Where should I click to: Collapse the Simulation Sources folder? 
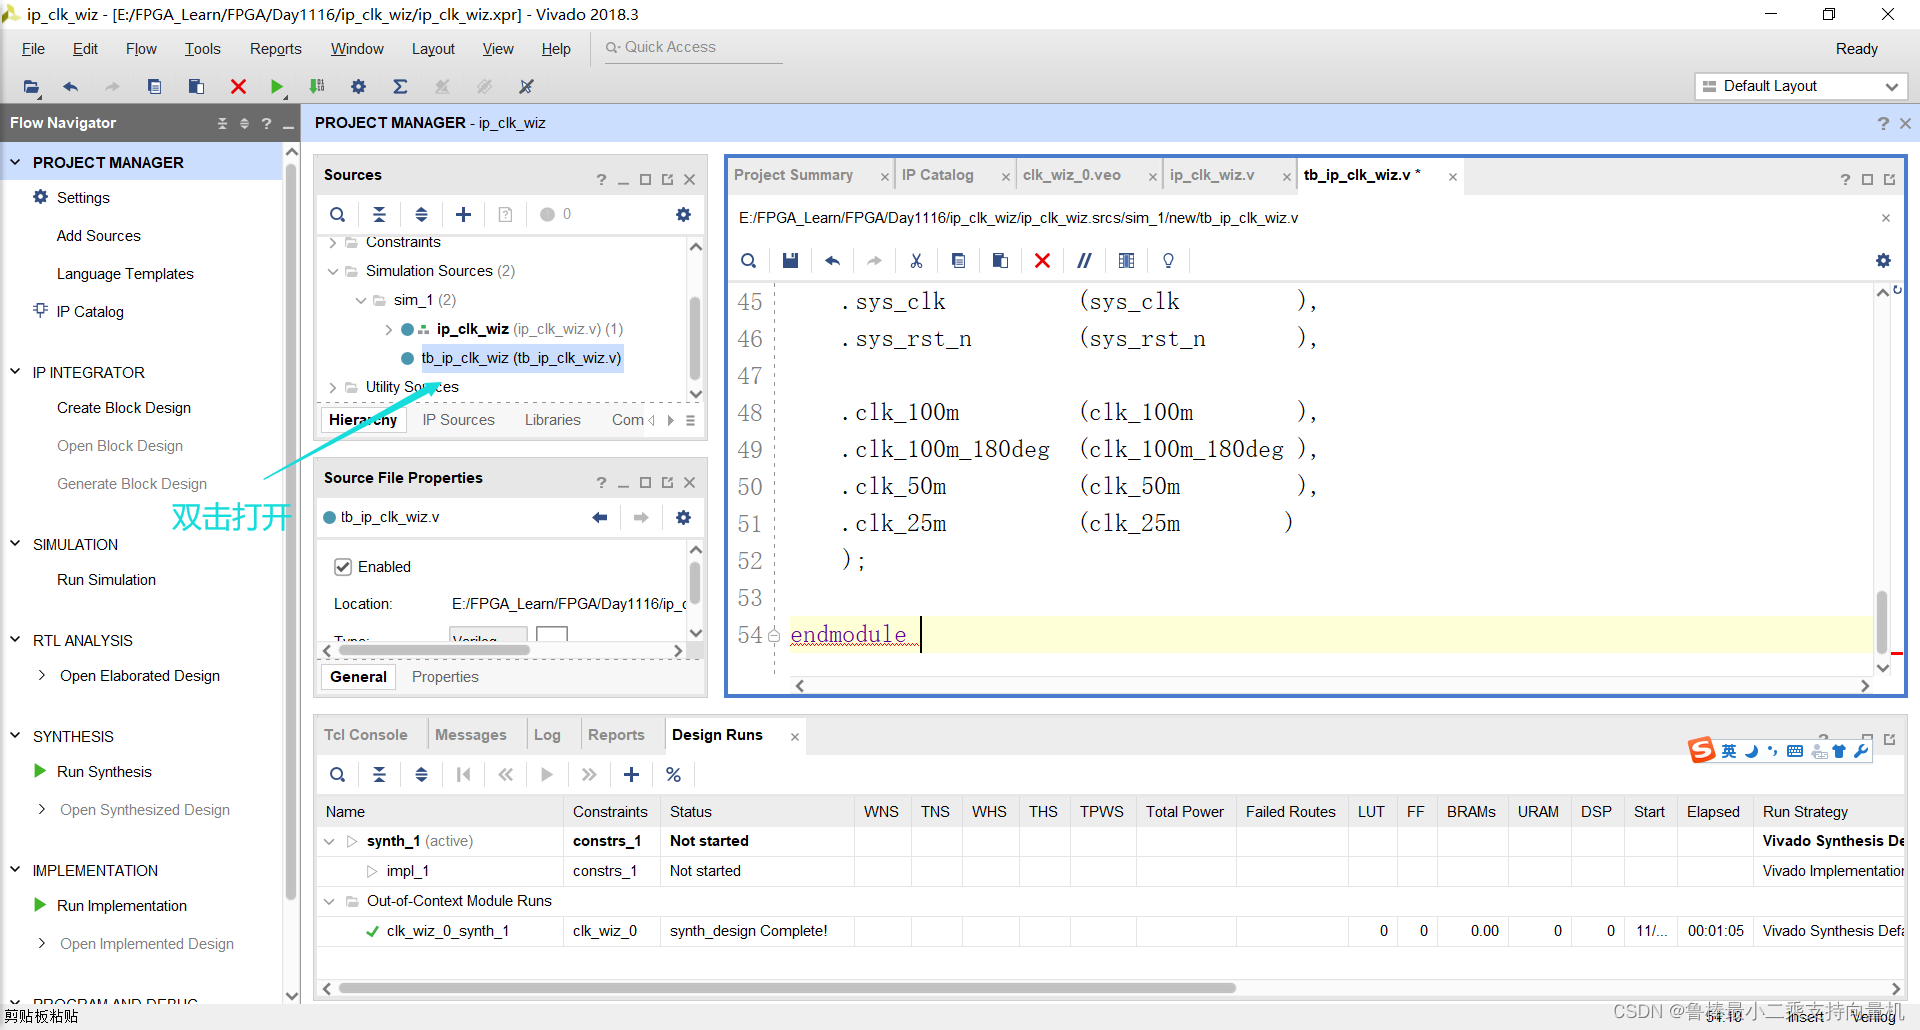(x=333, y=271)
